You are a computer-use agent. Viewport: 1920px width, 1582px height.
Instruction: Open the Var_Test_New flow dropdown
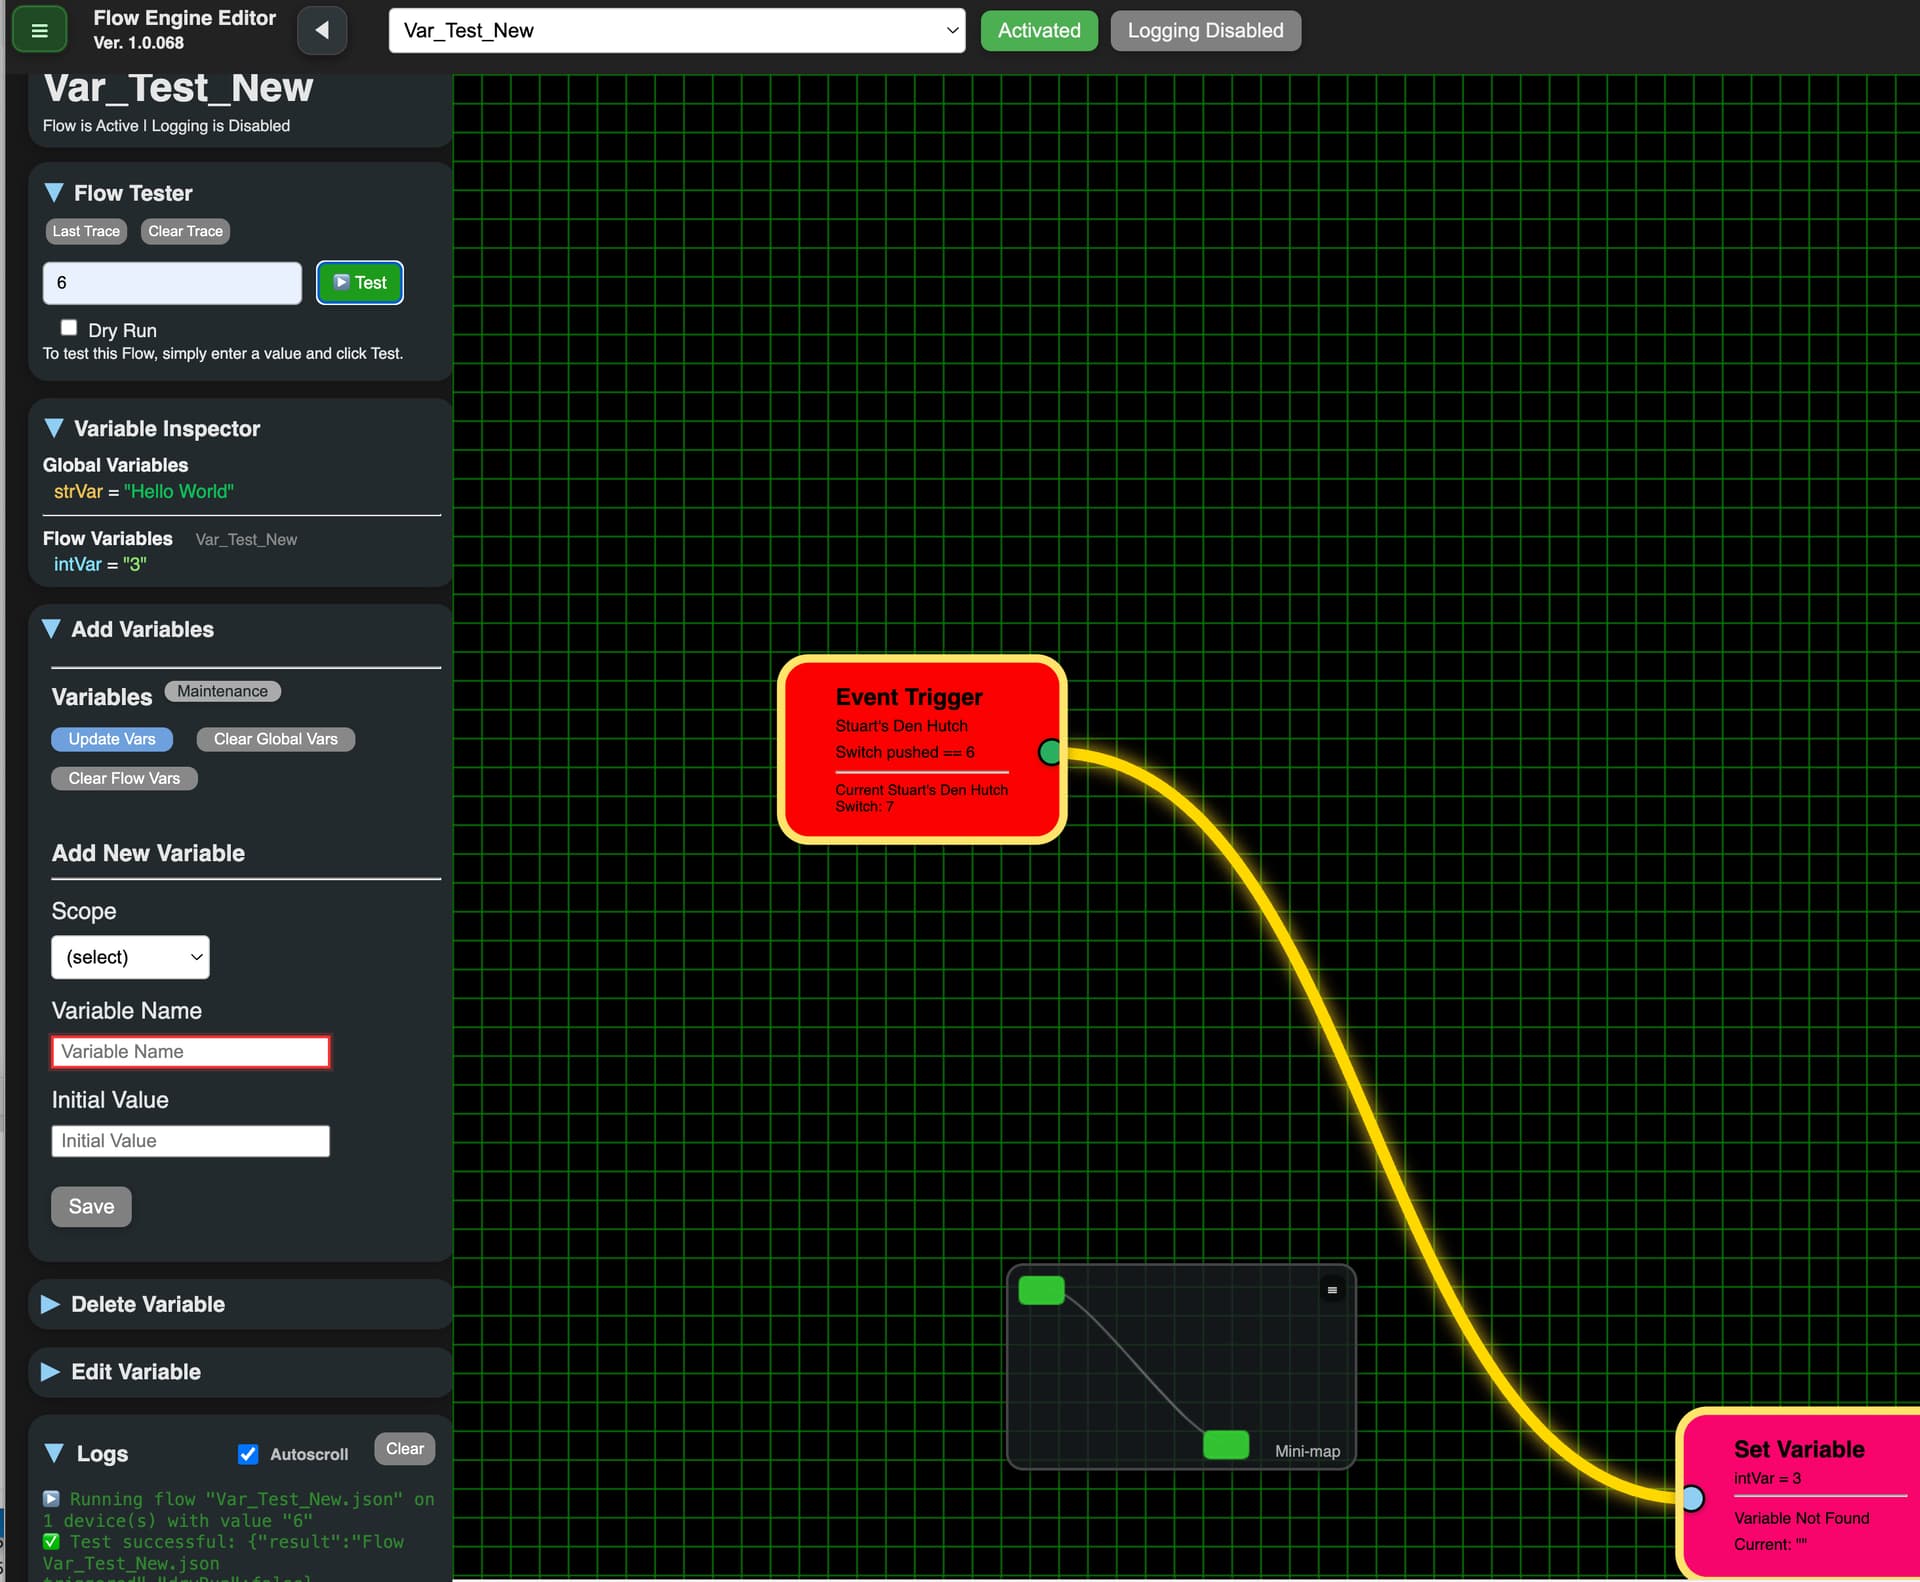[x=676, y=30]
